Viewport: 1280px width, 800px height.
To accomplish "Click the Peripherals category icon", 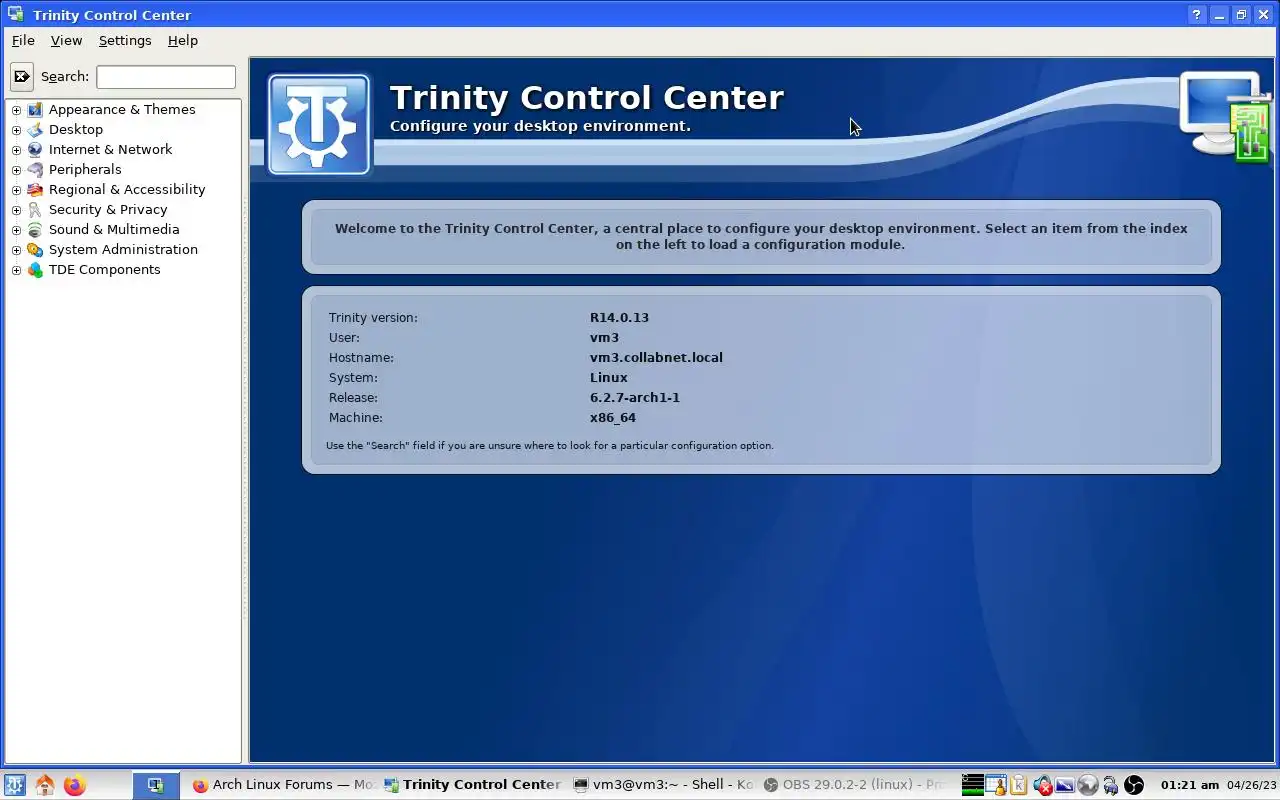I will click(x=35, y=169).
